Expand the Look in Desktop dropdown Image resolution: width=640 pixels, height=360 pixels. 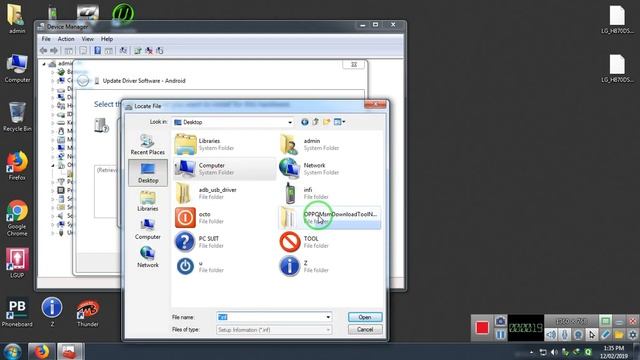pyautogui.click(x=290, y=122)
